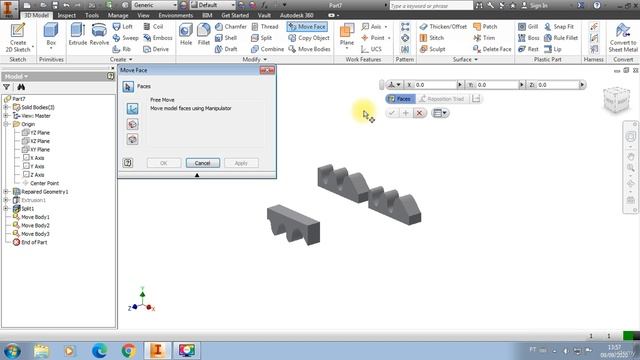Expand Split1 feature node
640x360 pixels.
point(6,209)
